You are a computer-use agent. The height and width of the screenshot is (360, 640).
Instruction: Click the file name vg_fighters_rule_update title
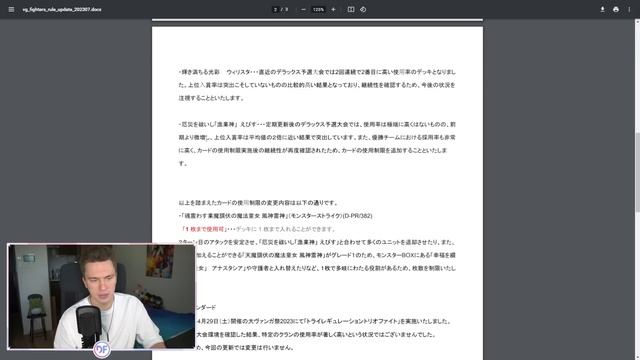tap(62, 9)
